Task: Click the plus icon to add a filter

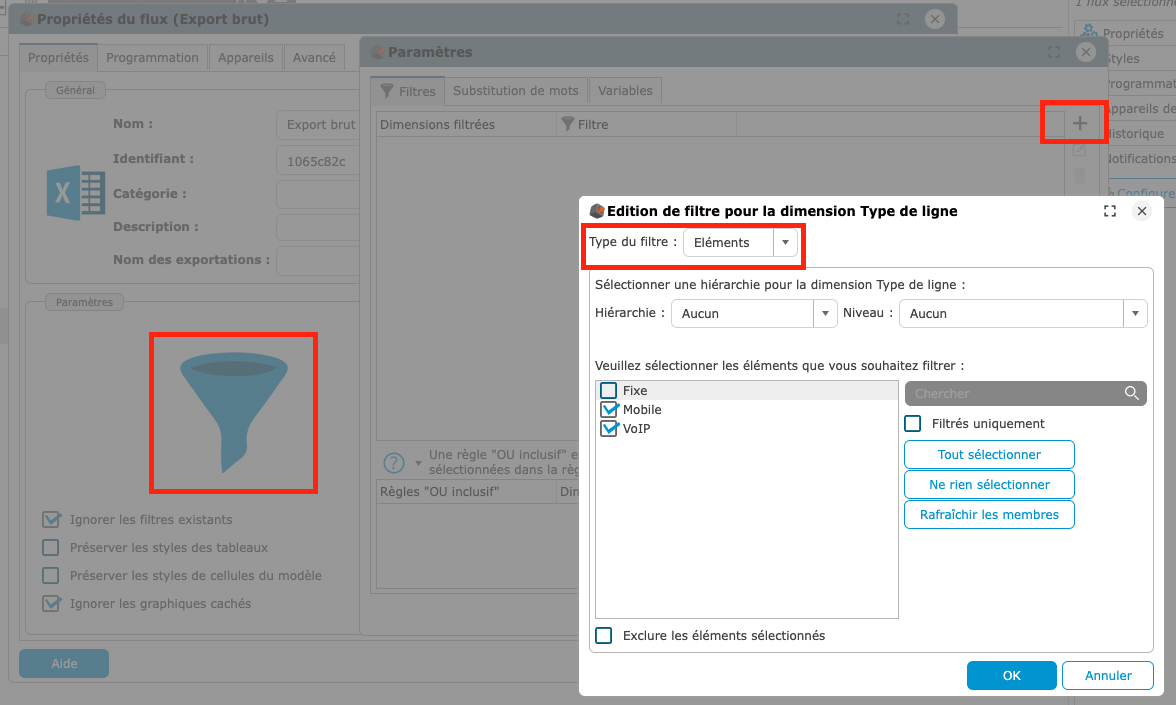Action: [x=1079, y=124]
